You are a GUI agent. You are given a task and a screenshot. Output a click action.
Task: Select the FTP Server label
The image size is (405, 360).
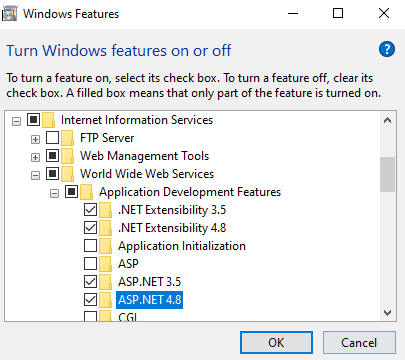point(107,138)
